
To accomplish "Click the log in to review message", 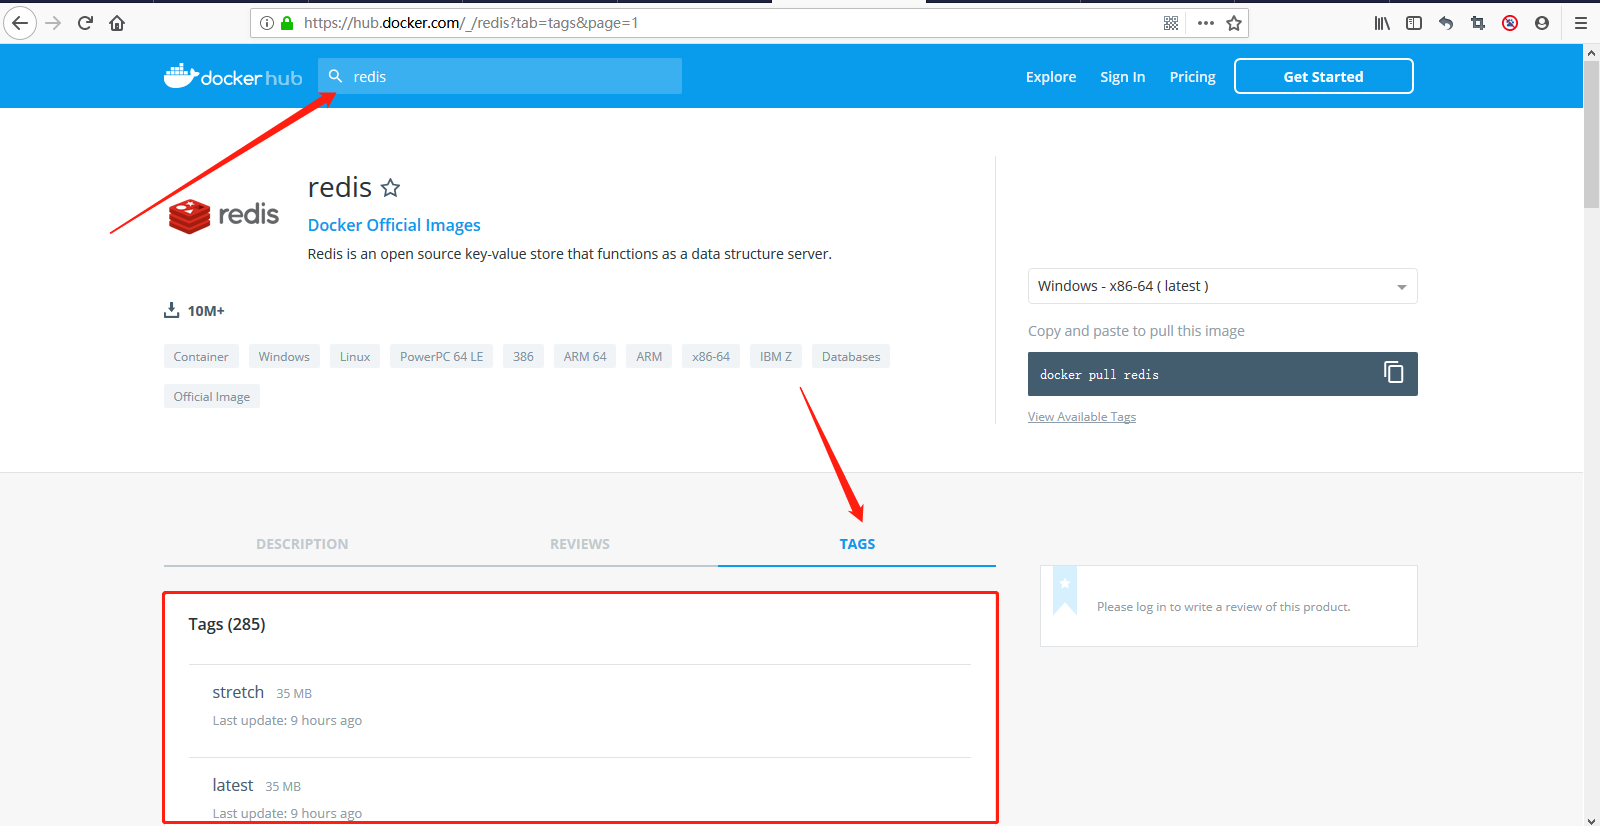I will click(1223, 607).
